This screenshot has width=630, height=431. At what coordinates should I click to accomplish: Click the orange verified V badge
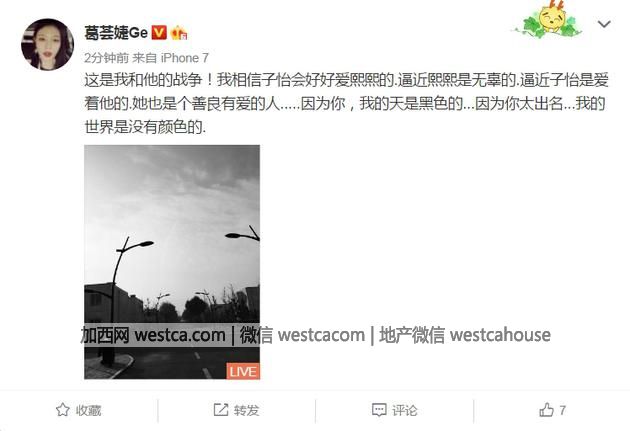click(159, 33)
